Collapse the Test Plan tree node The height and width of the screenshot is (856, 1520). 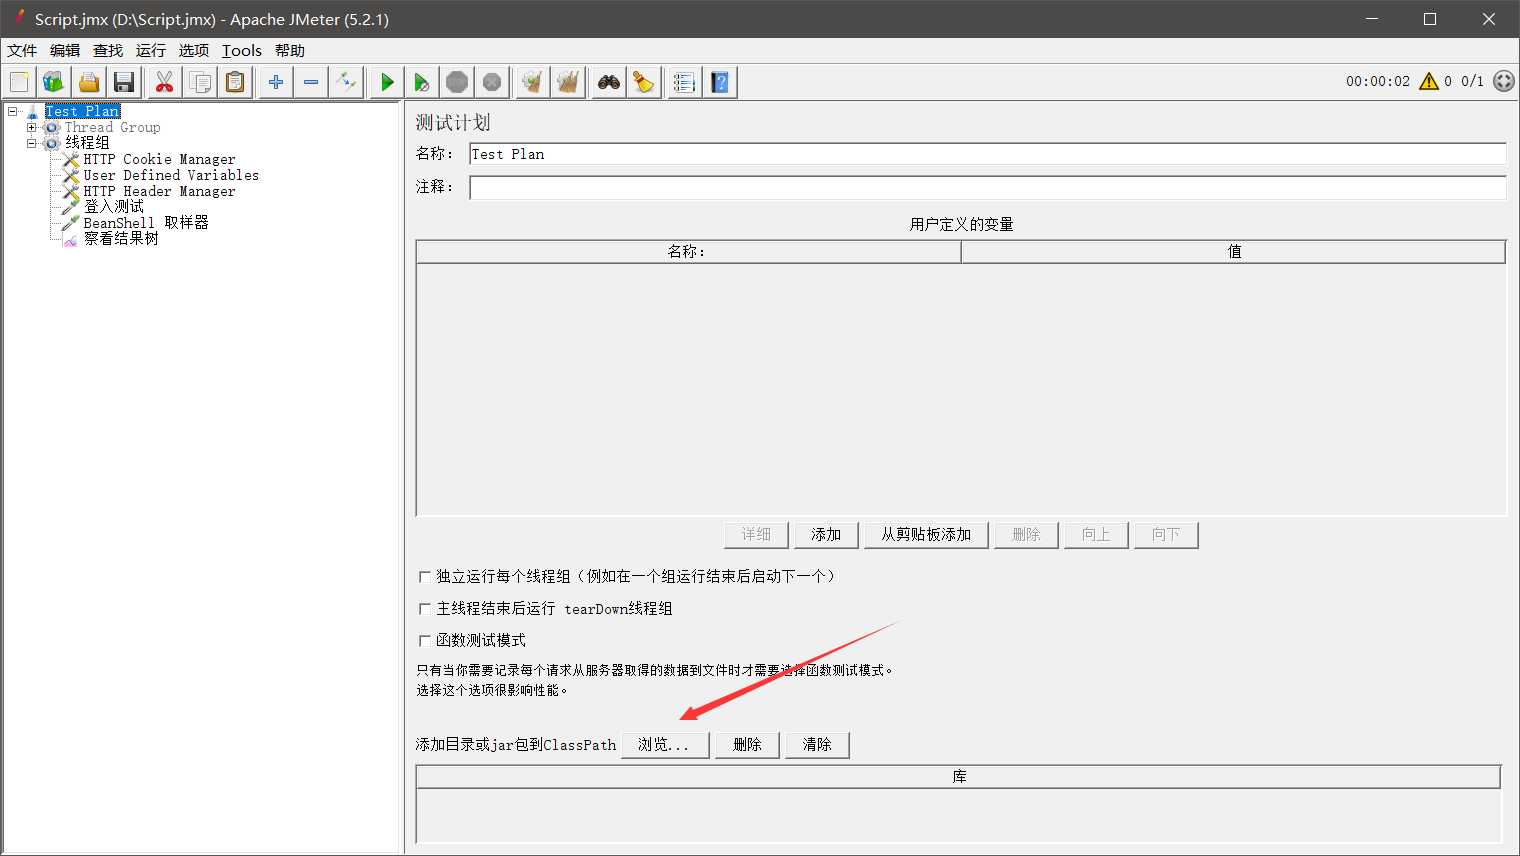pos(13,111)
